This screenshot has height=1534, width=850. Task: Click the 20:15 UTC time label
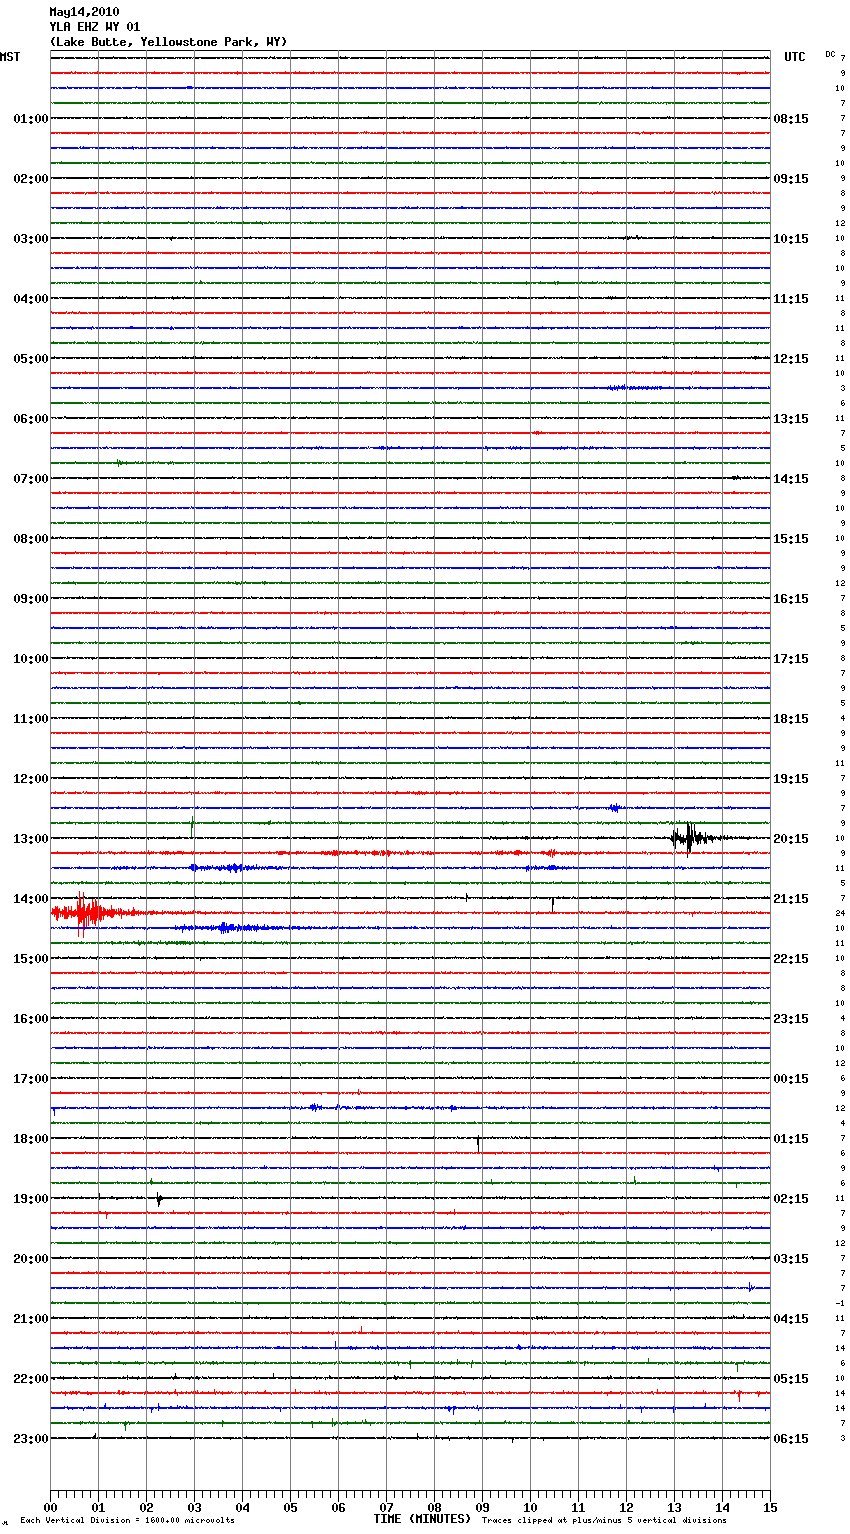point(791,839)
